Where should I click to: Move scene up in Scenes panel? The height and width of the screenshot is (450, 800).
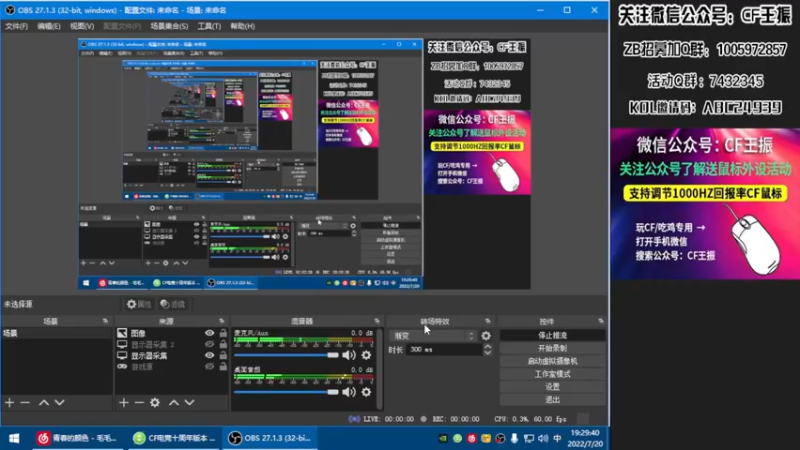[44, 403]
